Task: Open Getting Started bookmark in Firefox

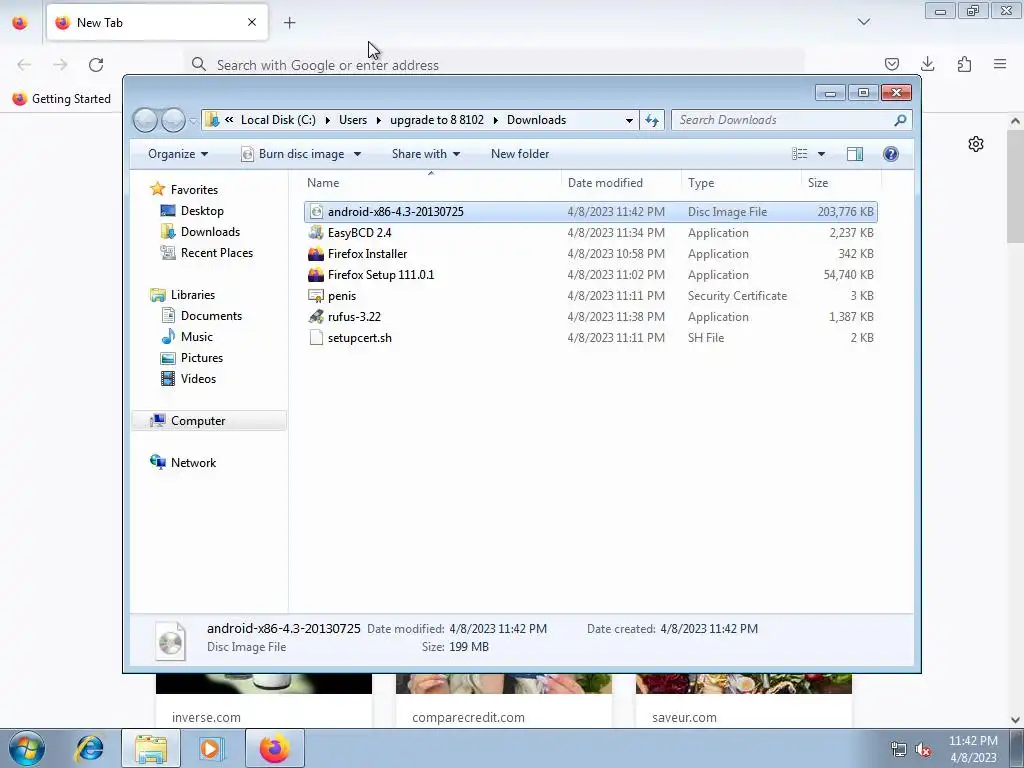Action: click(x=61, y=99)
